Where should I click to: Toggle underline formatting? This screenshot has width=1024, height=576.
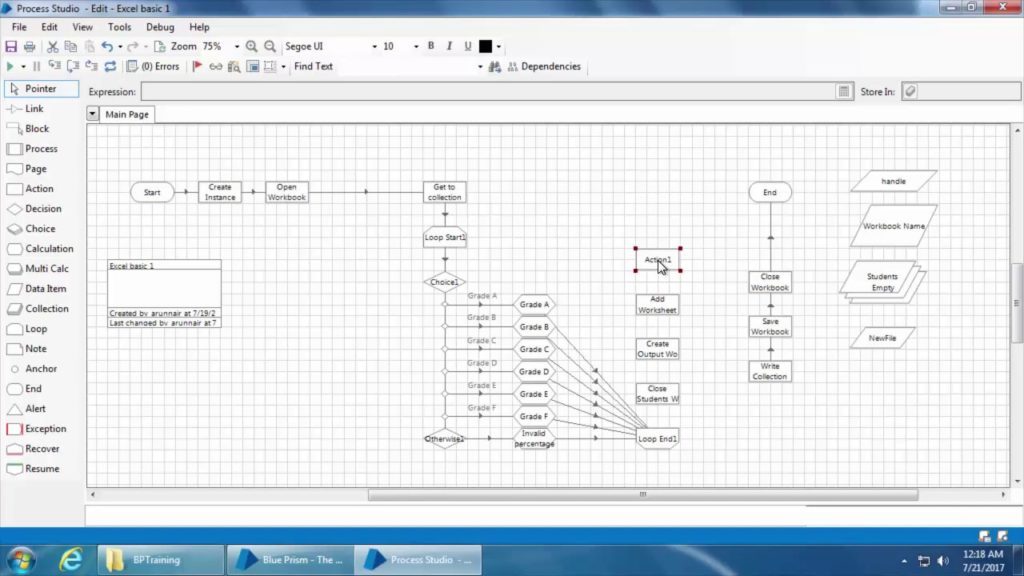click(x=468, y=46)
